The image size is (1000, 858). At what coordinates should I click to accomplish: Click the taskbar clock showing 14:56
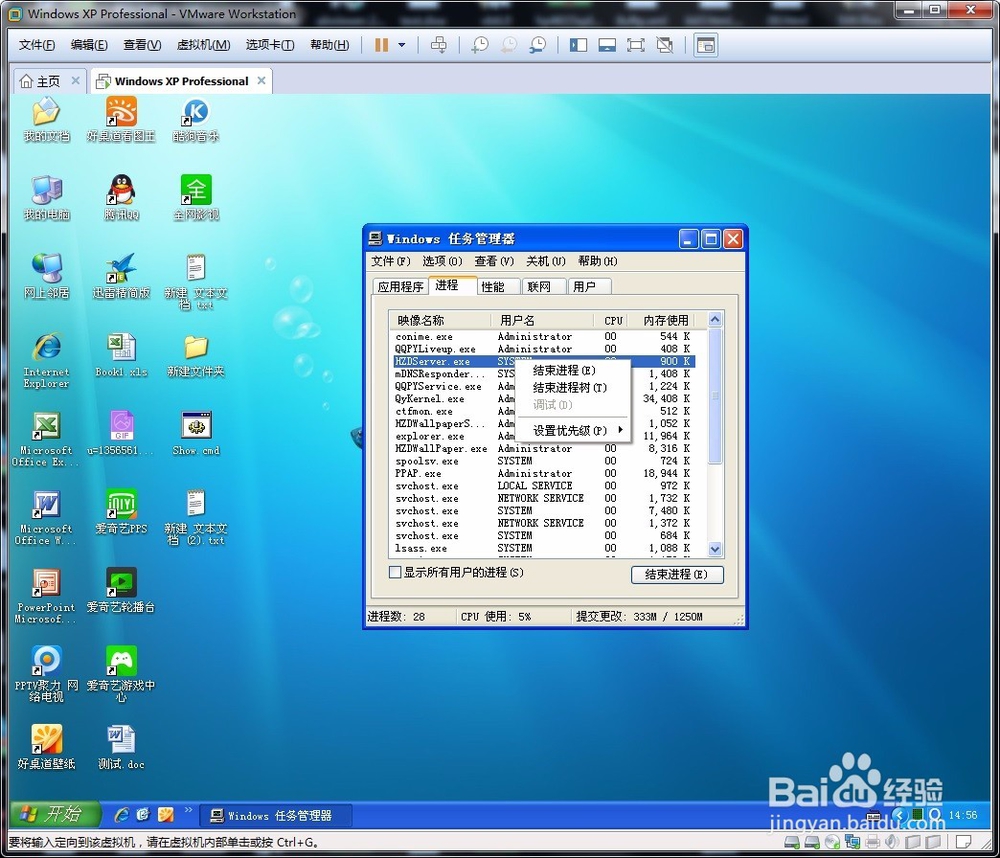(962, 815)
